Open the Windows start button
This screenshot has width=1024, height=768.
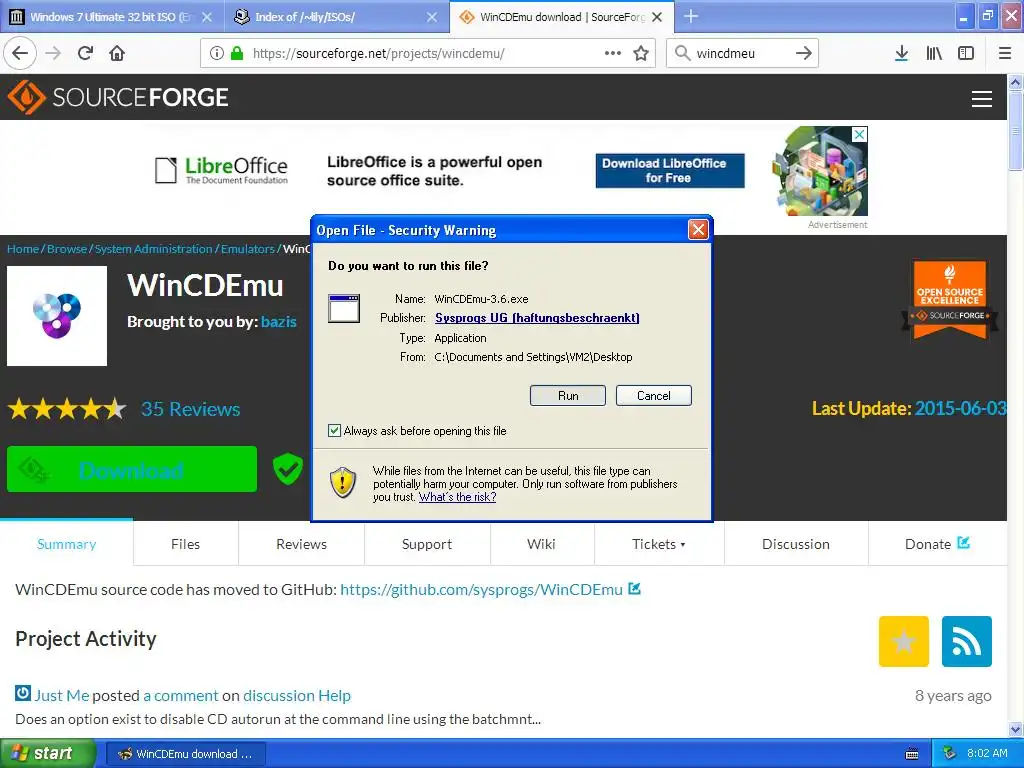pyautogui.click(x=47, y=753)
